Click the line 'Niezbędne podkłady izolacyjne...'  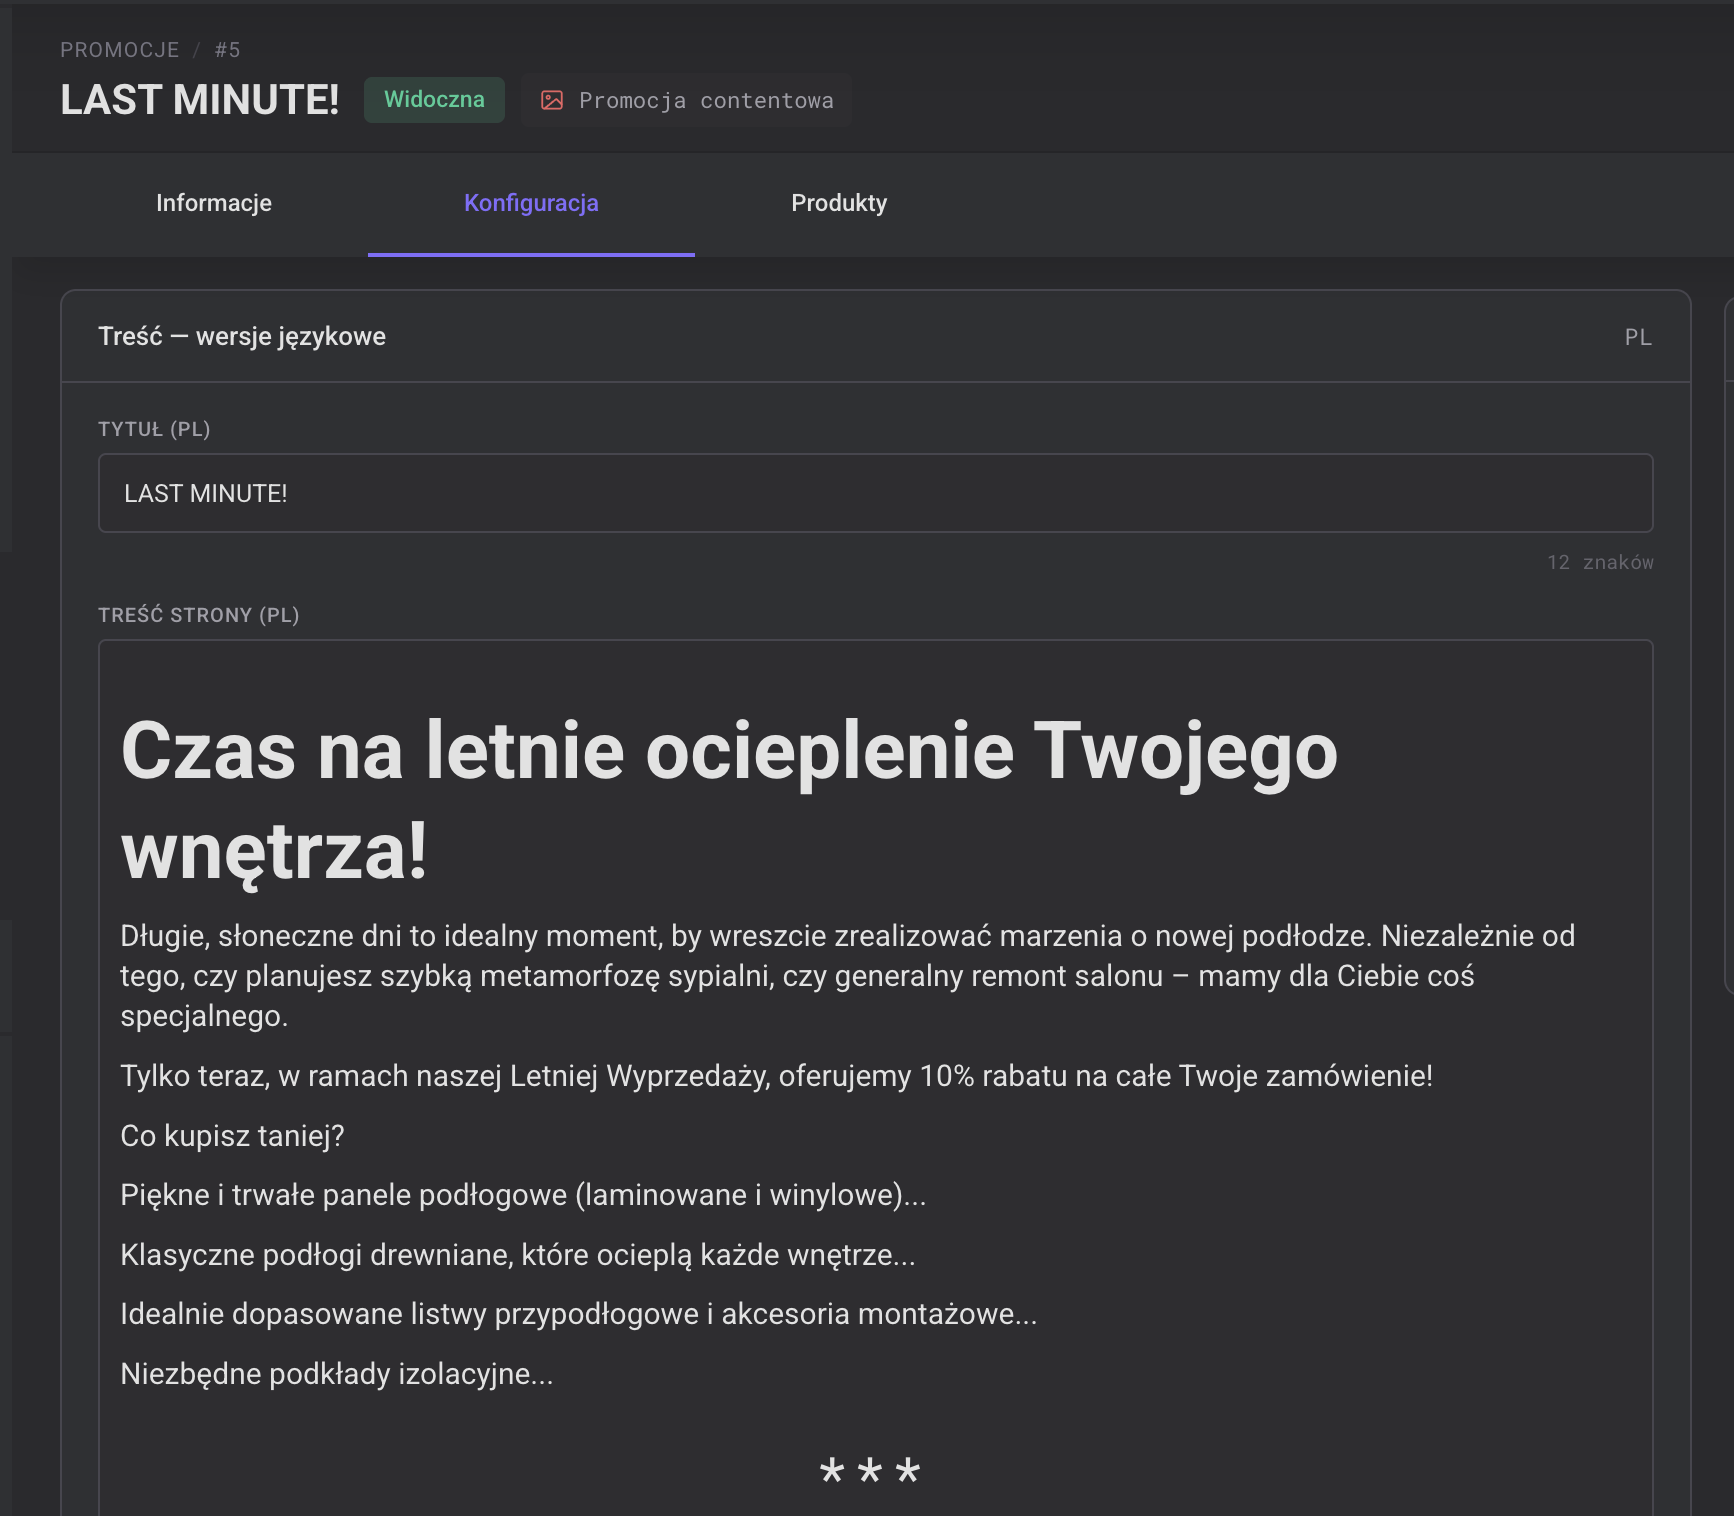point(337,1374)
